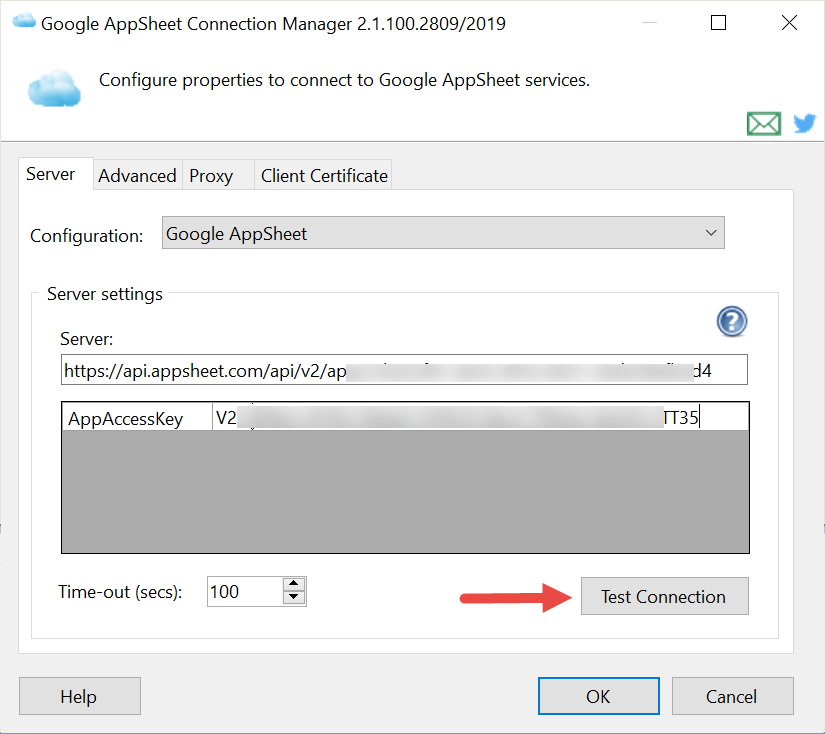The width and height of the screenshot is (825, 734).
Task: Click the Test Connection button
Action: point(665,596)
